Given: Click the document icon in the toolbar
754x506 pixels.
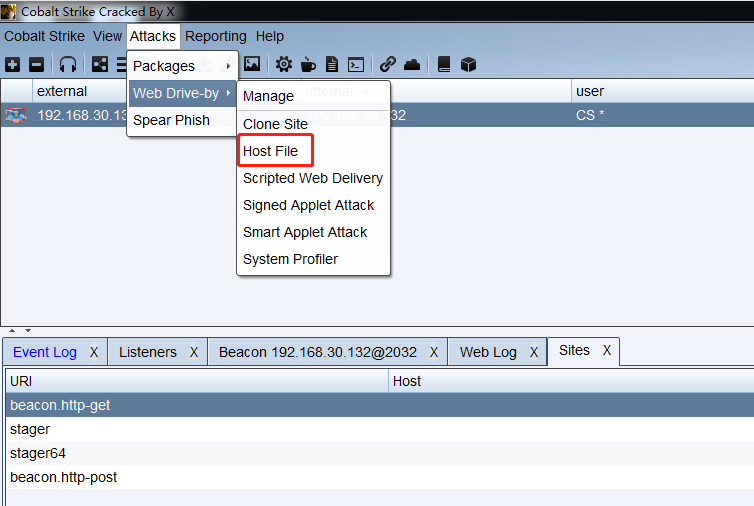Looking at the screenshot, I should point(332,64).
